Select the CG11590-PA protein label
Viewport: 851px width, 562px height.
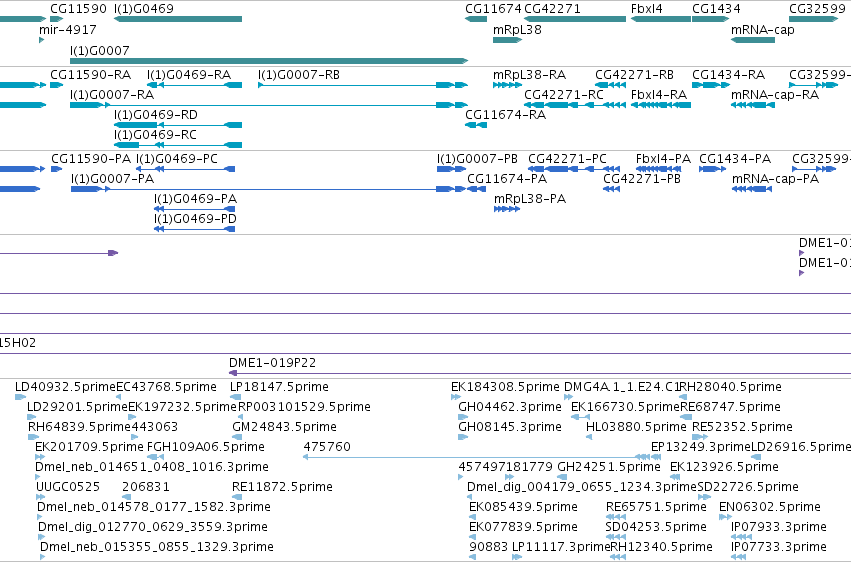(91, 158)
